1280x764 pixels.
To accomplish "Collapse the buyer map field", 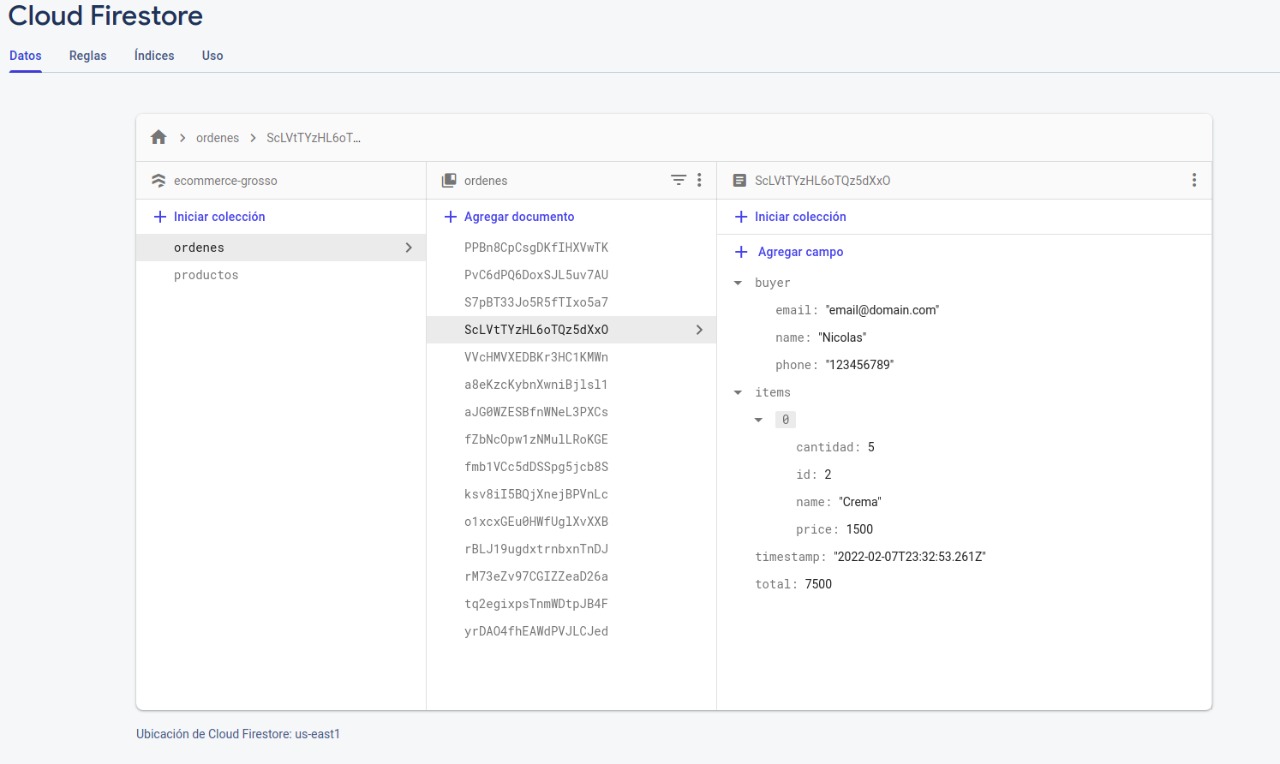I will pyautogui.click(x=738, y=283).
